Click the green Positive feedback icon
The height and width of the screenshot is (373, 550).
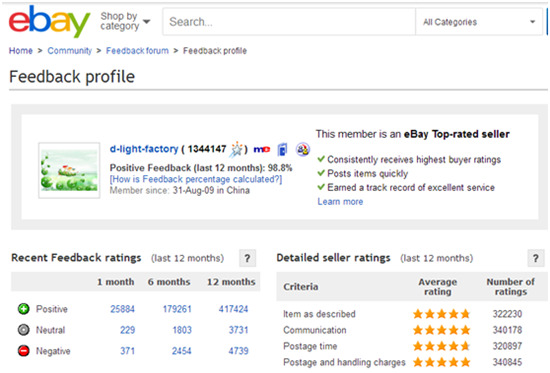[24, 309]
